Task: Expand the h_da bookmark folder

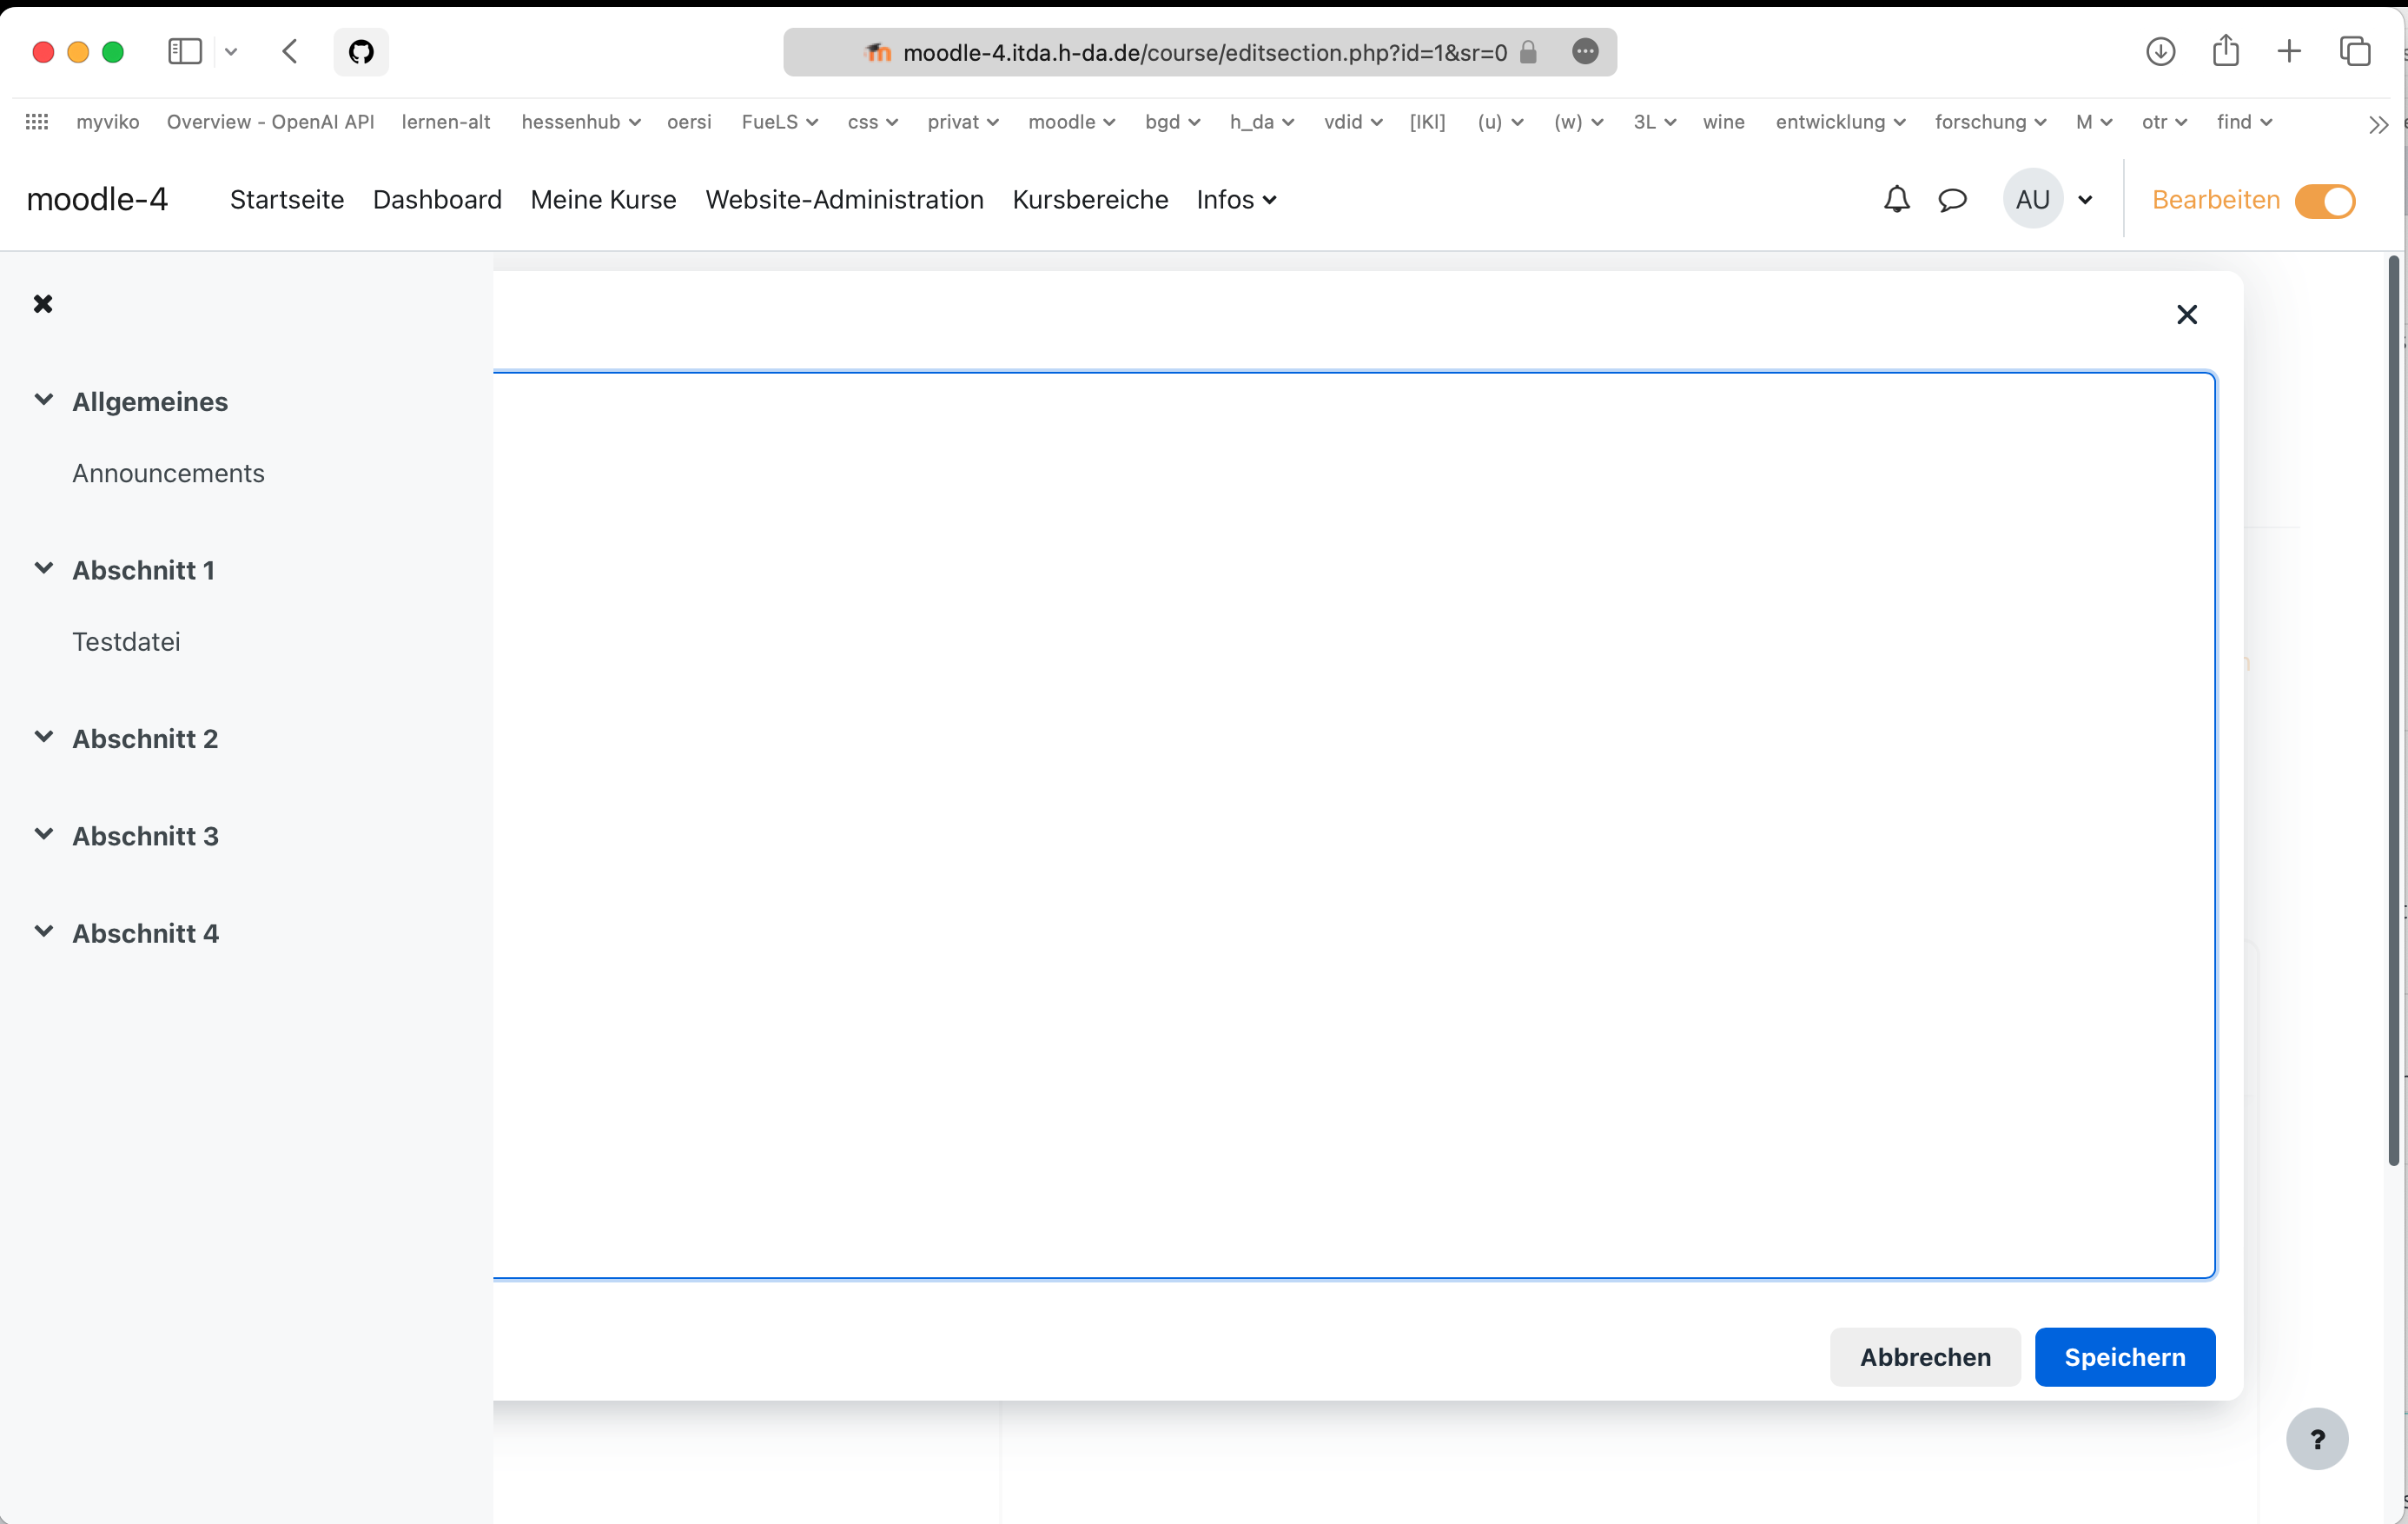Action: pyautogui.click(x=1262, y=122)
